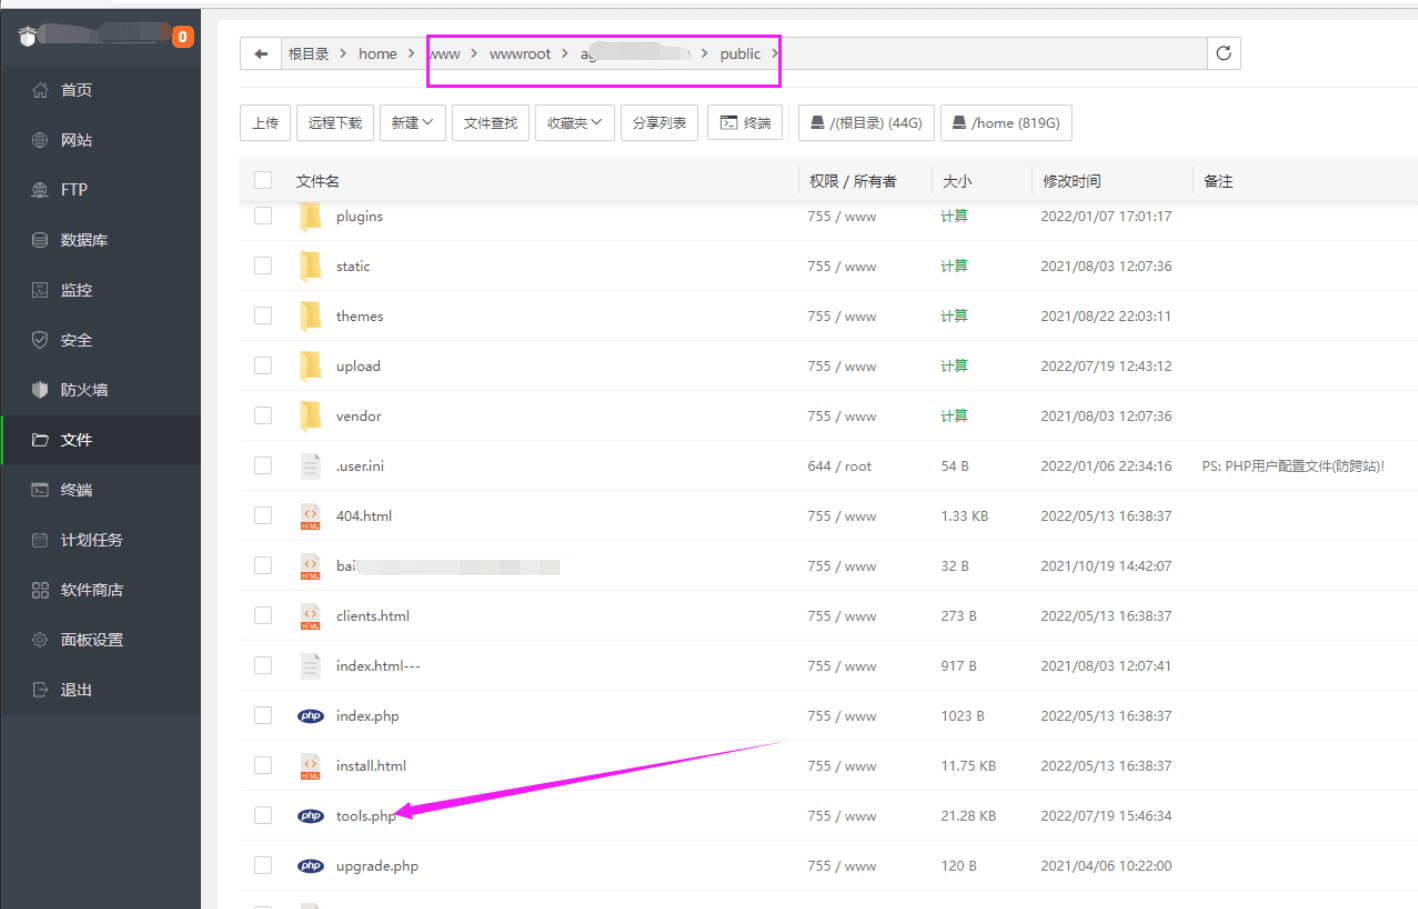The image size is (1418, 909).
Task: Click the globe icon beside 网站
Action: pyautogui.click(x=40, y=140)
